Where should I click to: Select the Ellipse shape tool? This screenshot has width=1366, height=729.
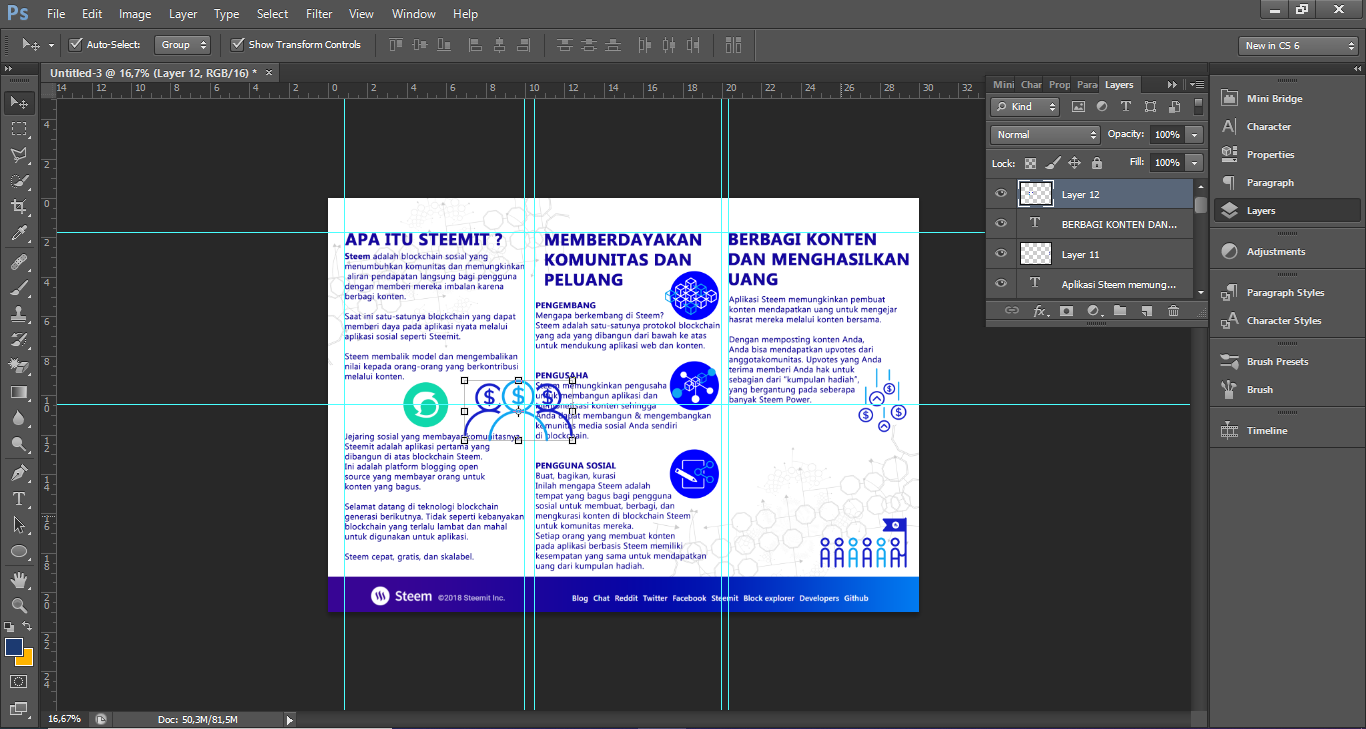pyautogui.click(x=19, y=551)
